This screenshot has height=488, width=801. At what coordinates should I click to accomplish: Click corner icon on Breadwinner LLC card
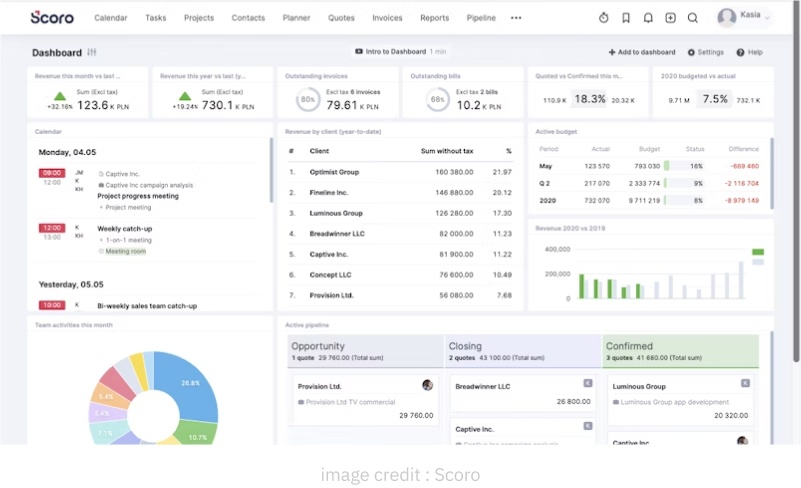588,383
